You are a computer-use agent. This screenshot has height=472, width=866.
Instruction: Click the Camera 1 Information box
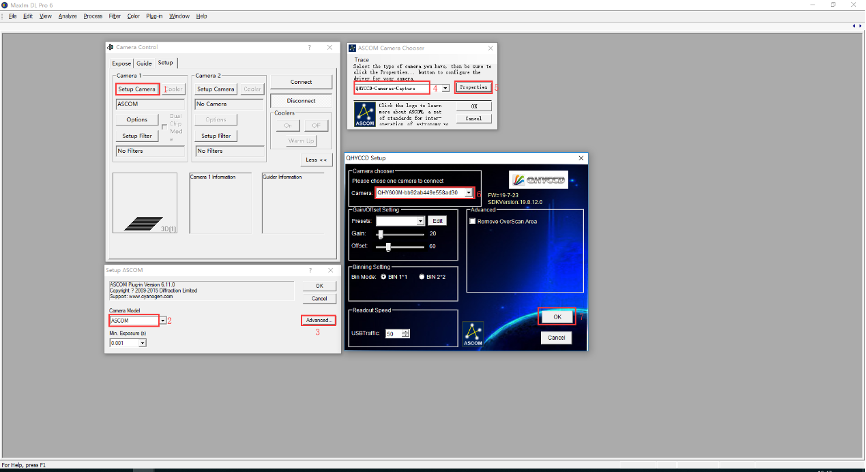220,203
